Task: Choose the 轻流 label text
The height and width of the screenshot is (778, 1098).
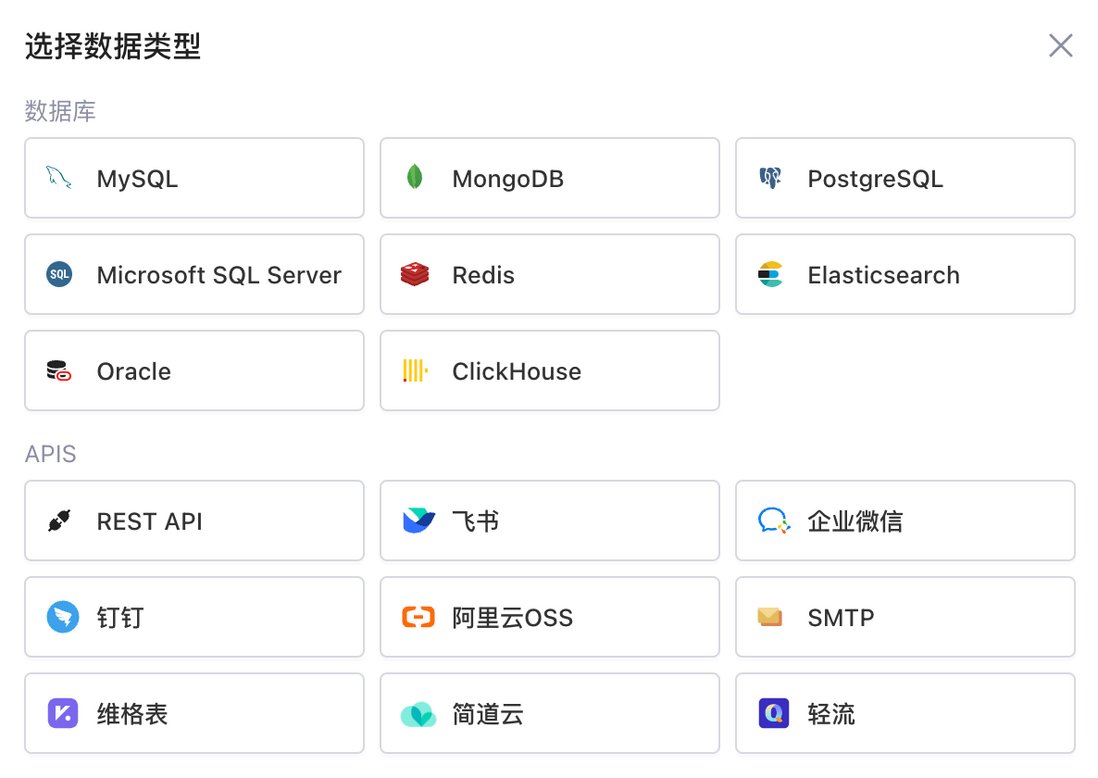Action: pos(831,714)
